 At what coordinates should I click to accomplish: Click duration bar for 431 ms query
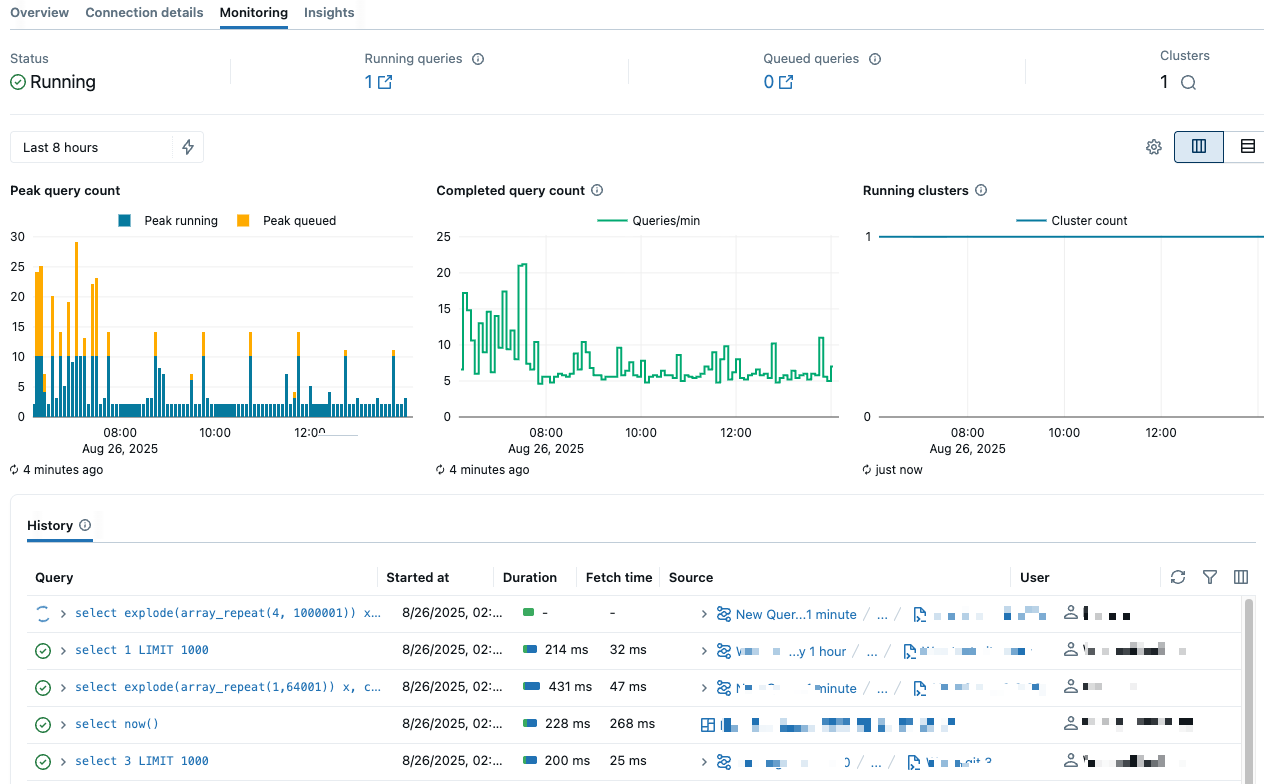[x=532, y=687]
